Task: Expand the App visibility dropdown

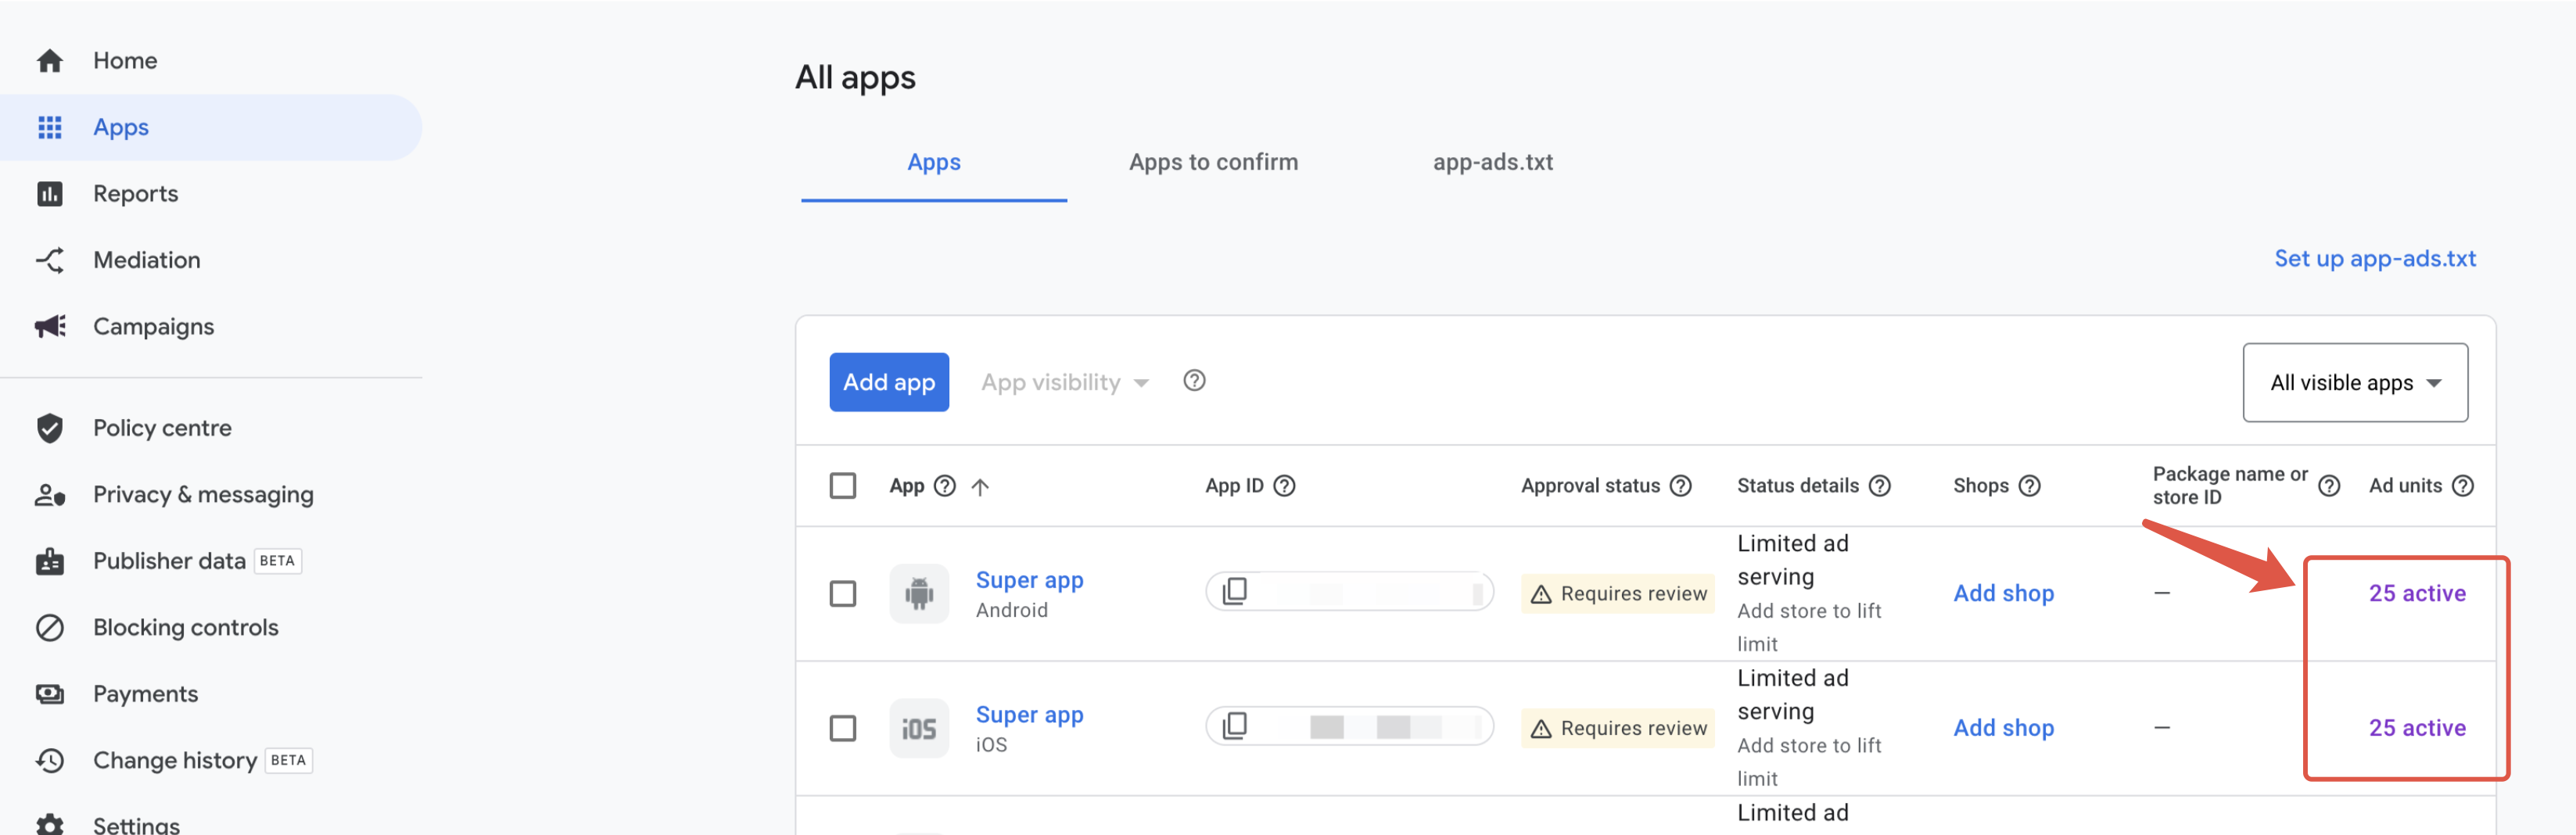Action: (1064, 382)
